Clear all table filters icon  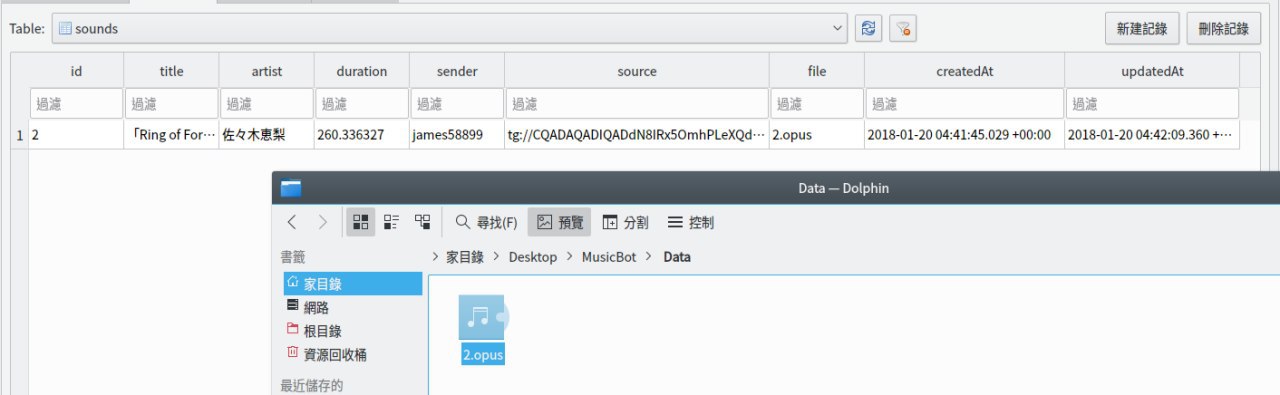pyautogui.click(x=903, y=29)
